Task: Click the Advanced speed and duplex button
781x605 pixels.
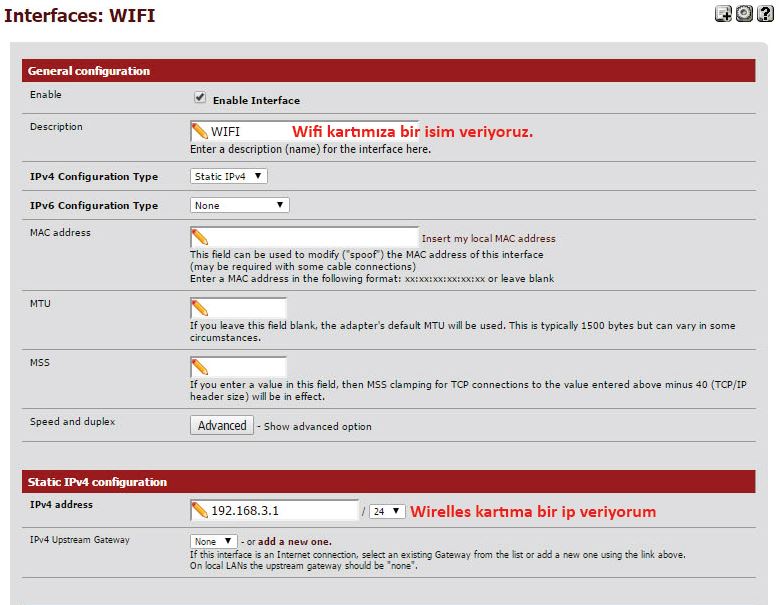Action: coord(222,425)
